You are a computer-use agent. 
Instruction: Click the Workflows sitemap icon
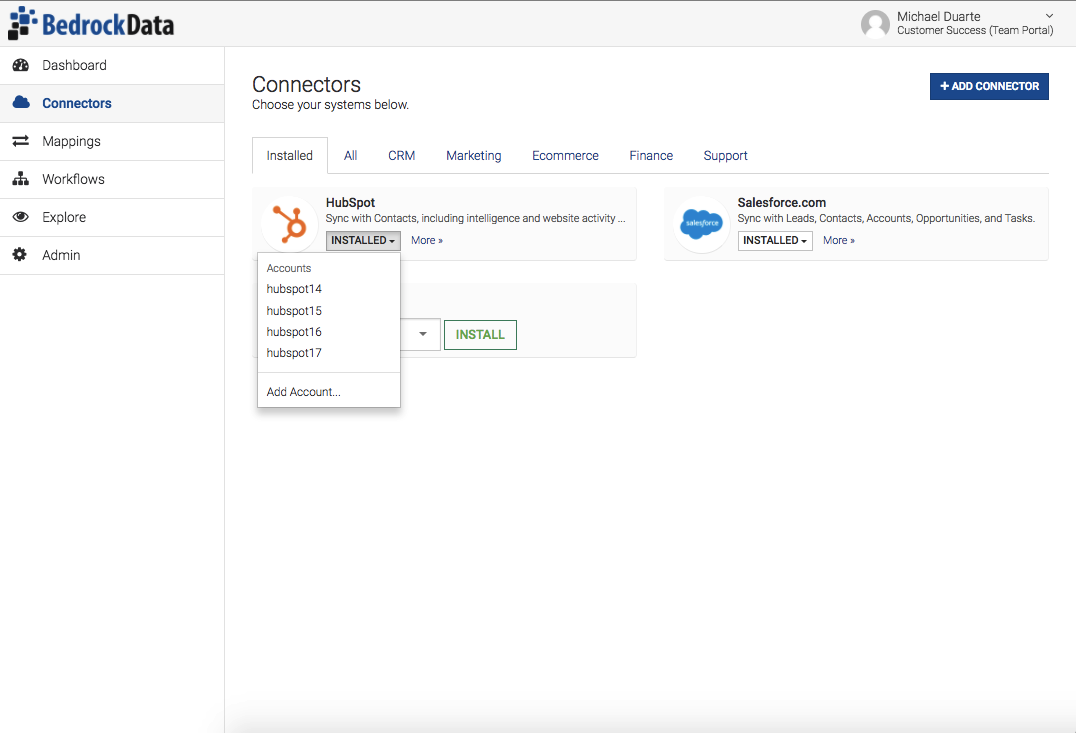(x=21, y=178)
